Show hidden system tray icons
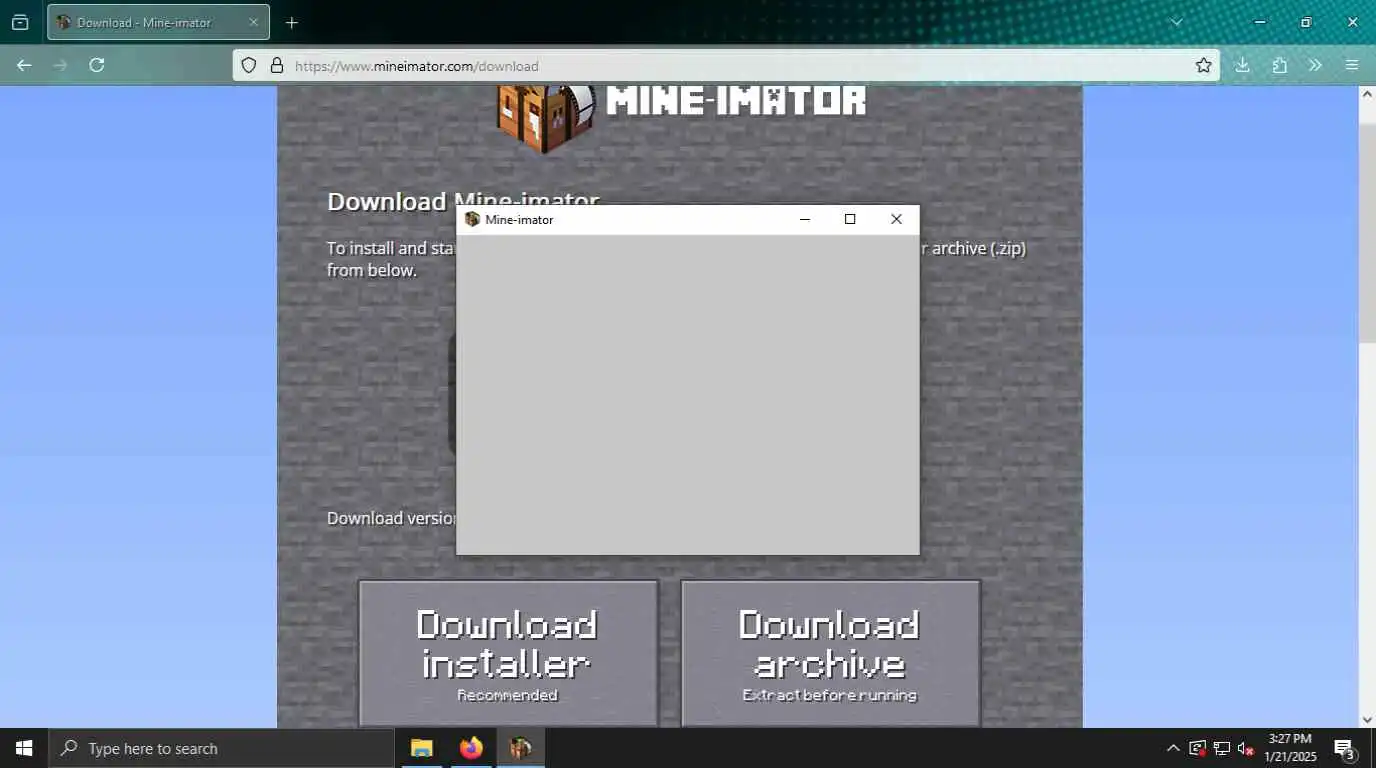The image size is (1376, 768). click(x=1173, y=748)
